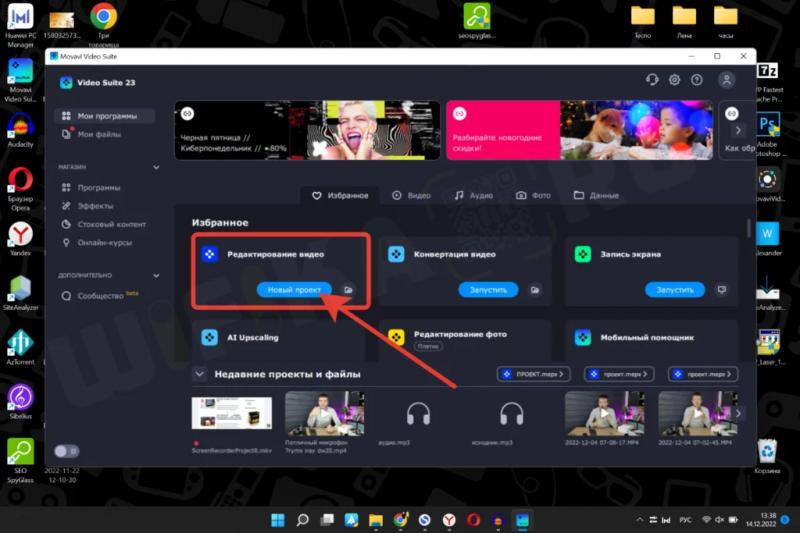
Task: Switch to the Видео tab
Action: pos(411,196)
